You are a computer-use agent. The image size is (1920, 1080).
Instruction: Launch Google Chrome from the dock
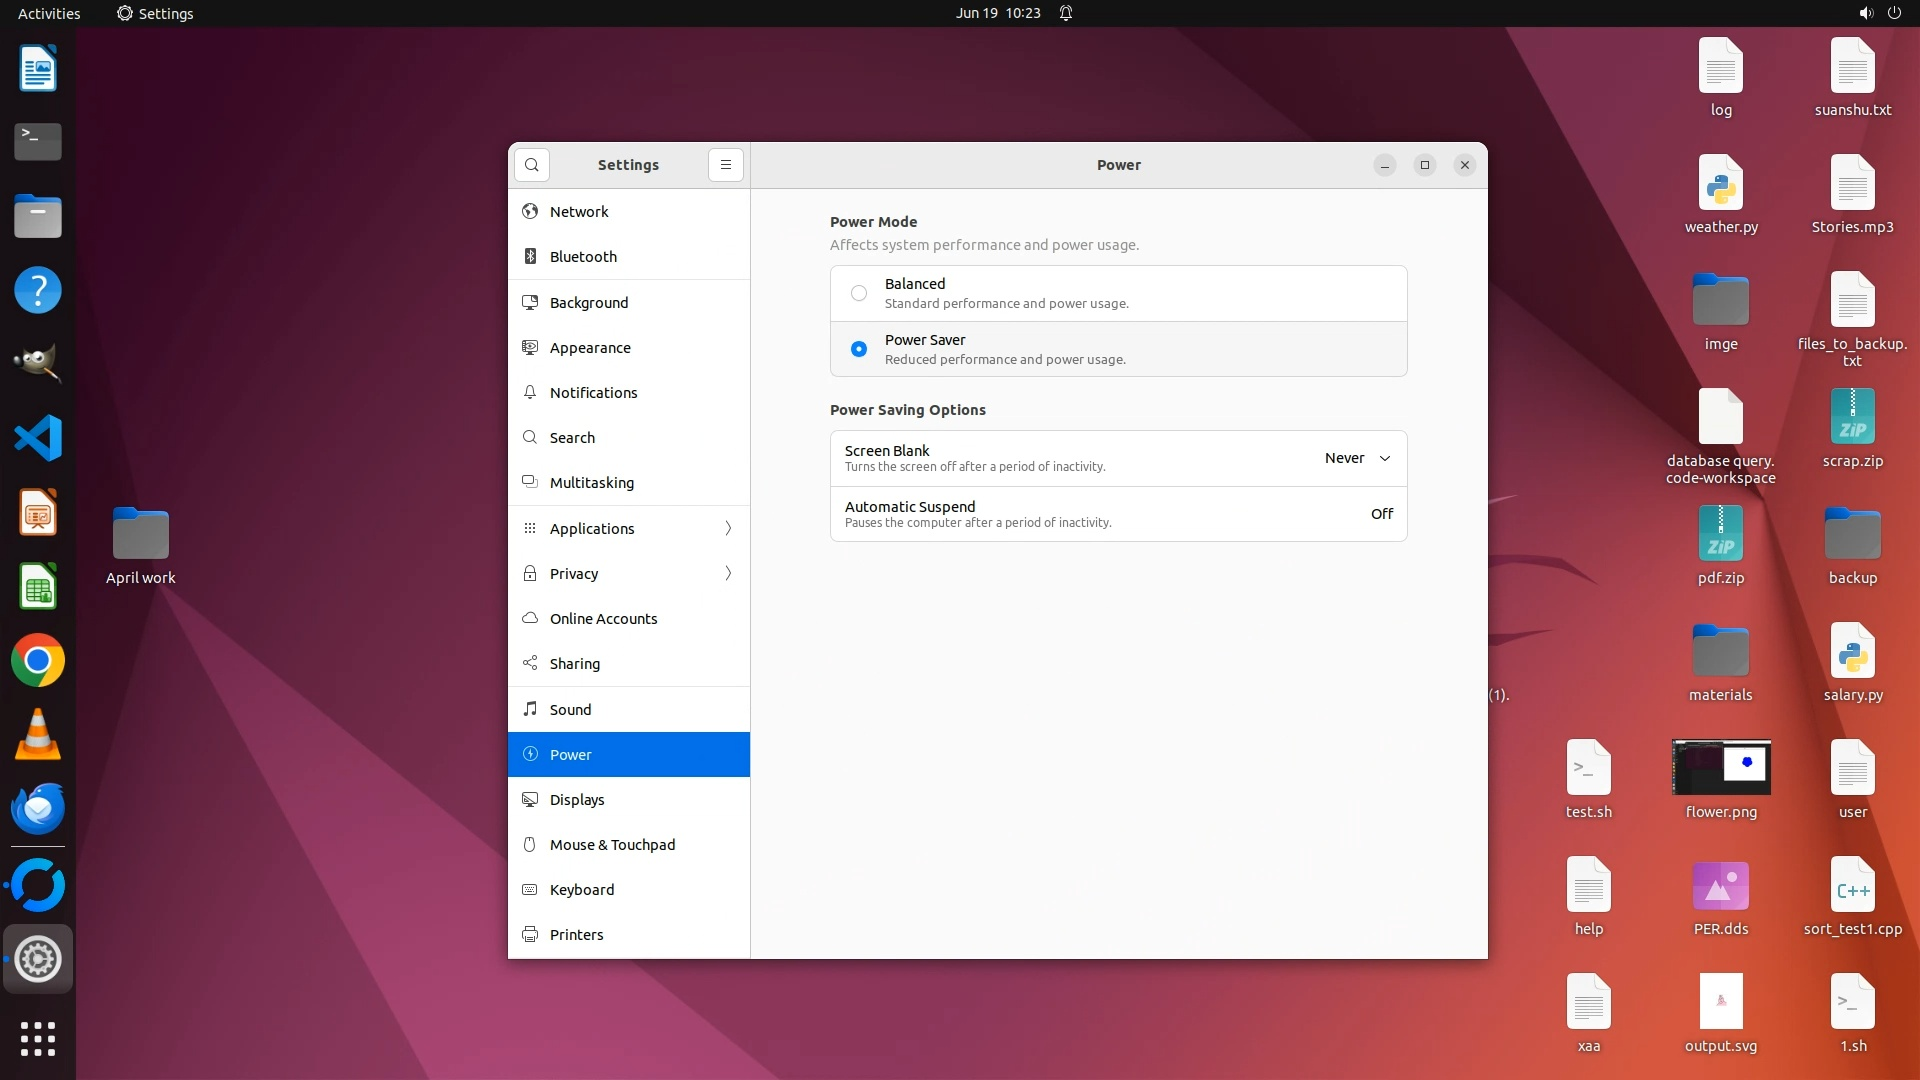tap(38, 661)
